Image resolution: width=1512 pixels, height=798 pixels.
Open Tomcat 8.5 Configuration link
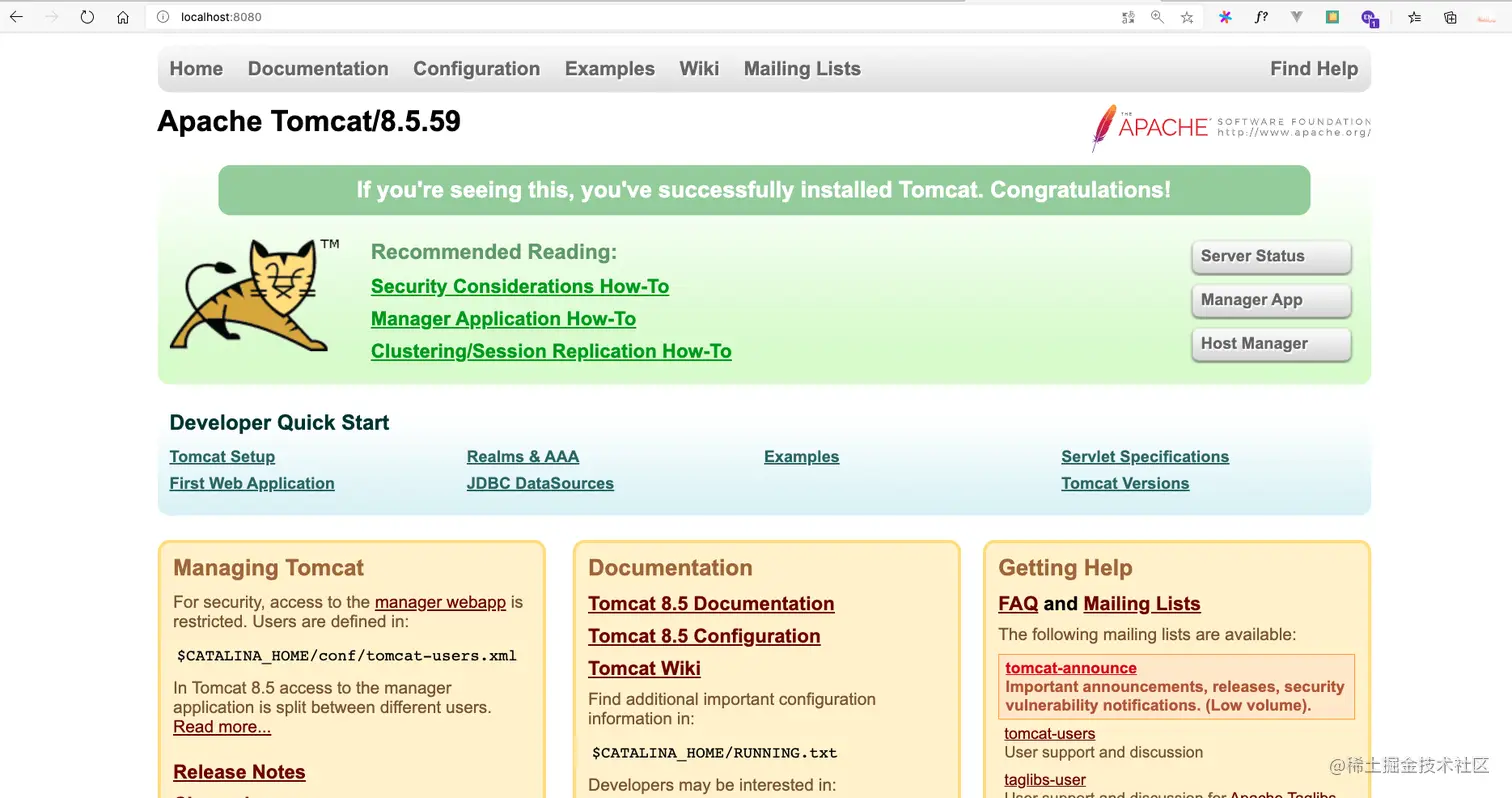click(x=704, y=636)
